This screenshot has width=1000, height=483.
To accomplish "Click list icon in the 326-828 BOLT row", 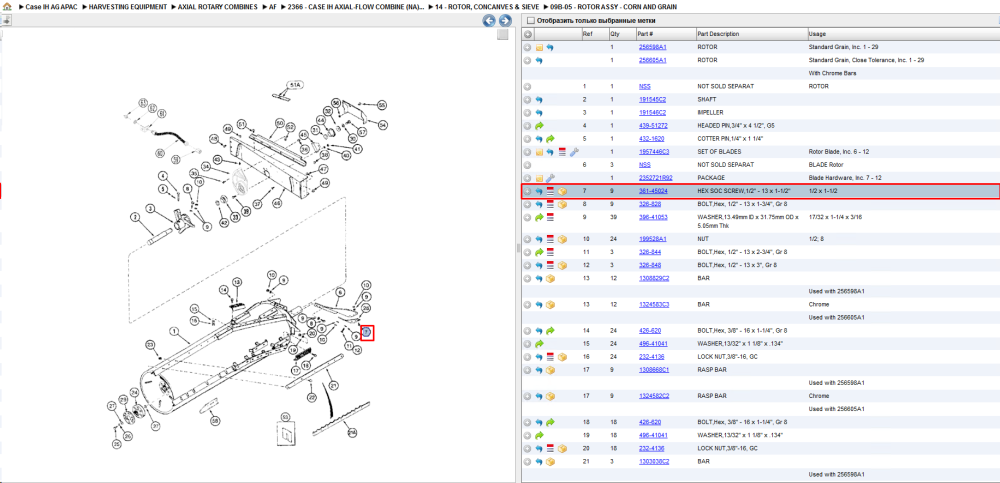I will point(550,204).
